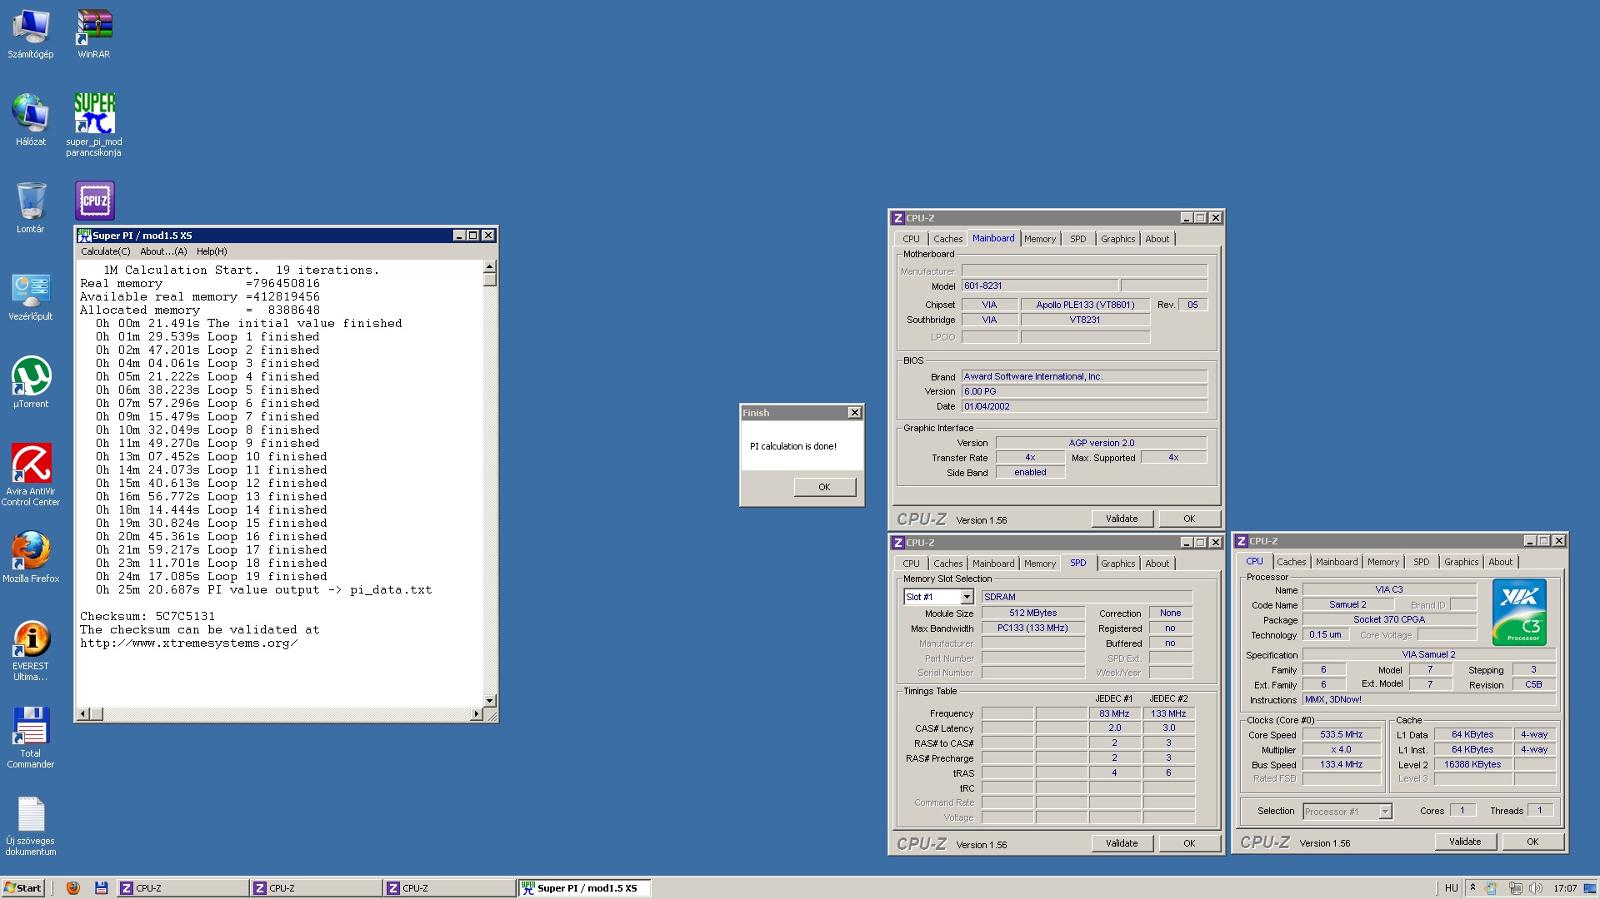This screenshot has height=899, width=1600.
Task: Click the Checksum: 5C7C5131 line
Action: tap(148, 617)
